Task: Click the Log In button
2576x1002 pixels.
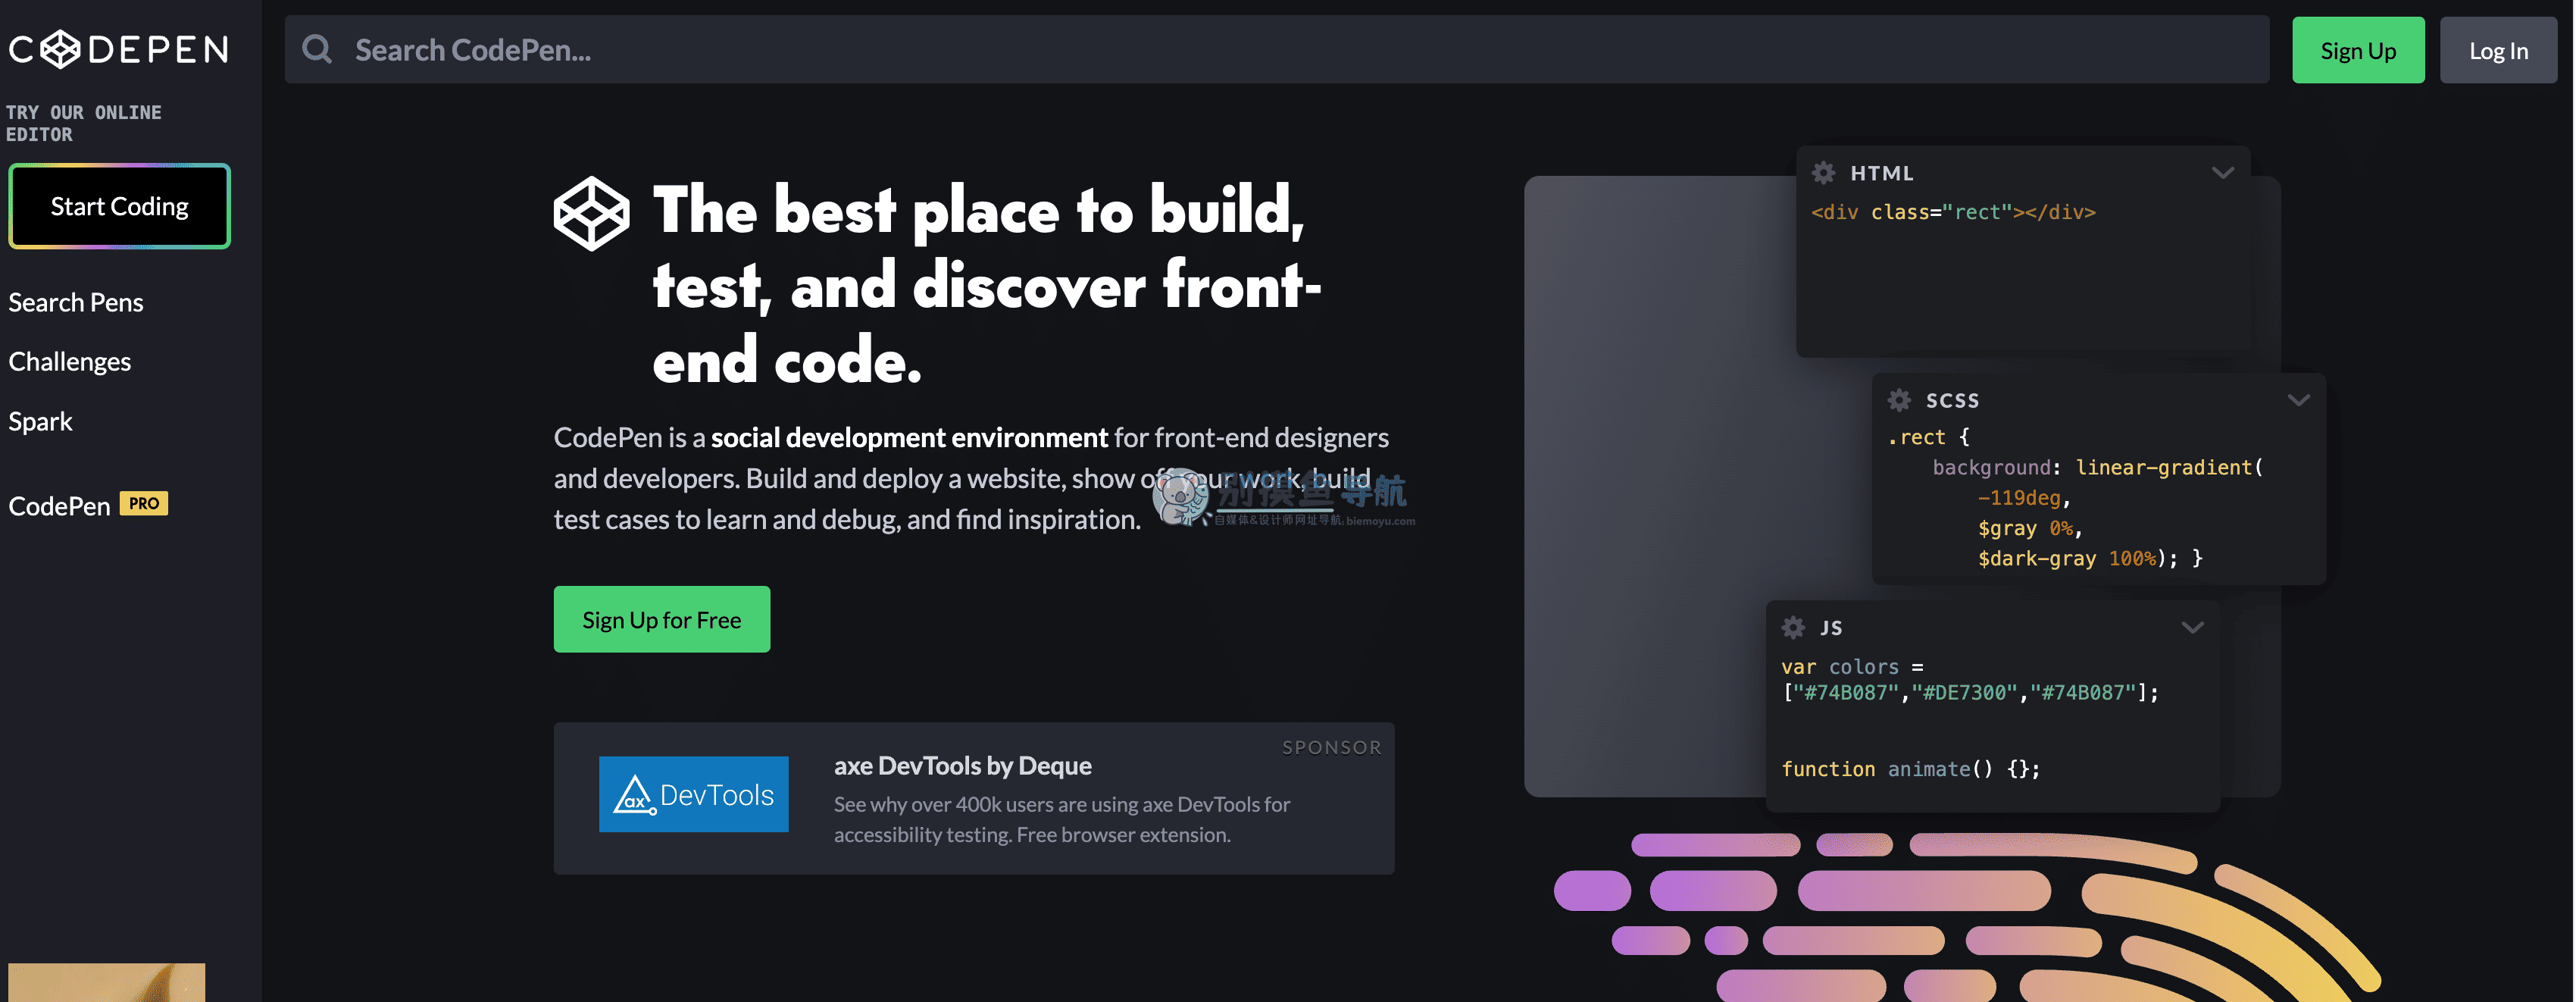Action: coord(2497,50)
